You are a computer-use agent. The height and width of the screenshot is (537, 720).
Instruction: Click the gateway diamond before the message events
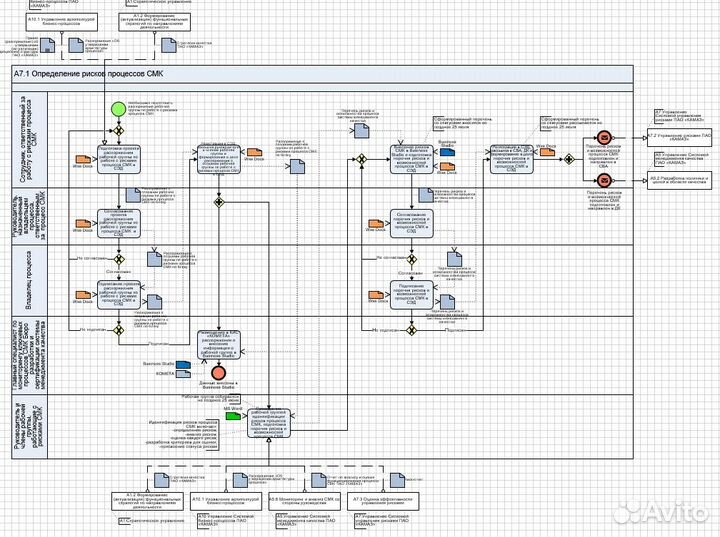coord(570,157)
